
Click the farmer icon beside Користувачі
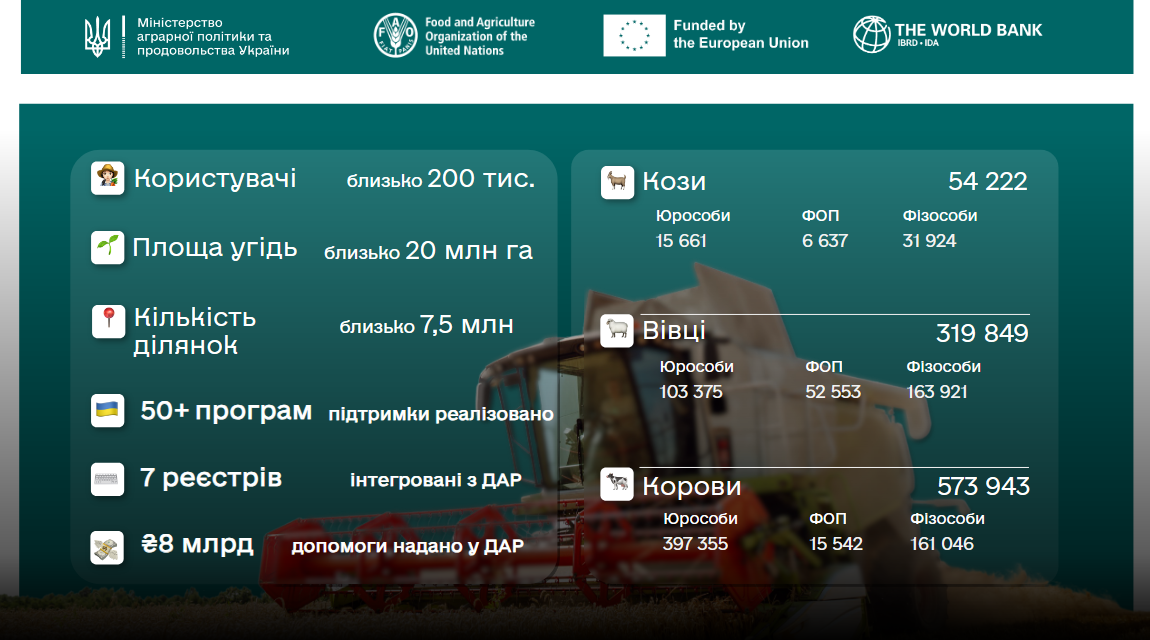click(108, 178)
